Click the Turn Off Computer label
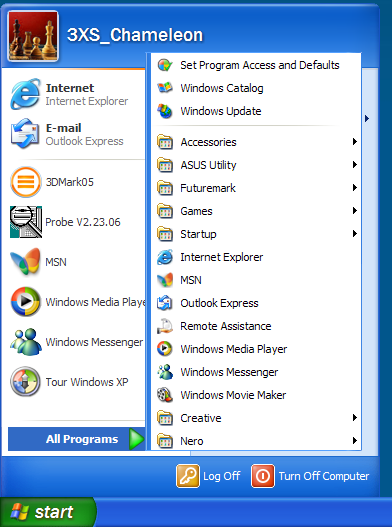The height and width of the screenshot is (527, 392). click(324, 476)
